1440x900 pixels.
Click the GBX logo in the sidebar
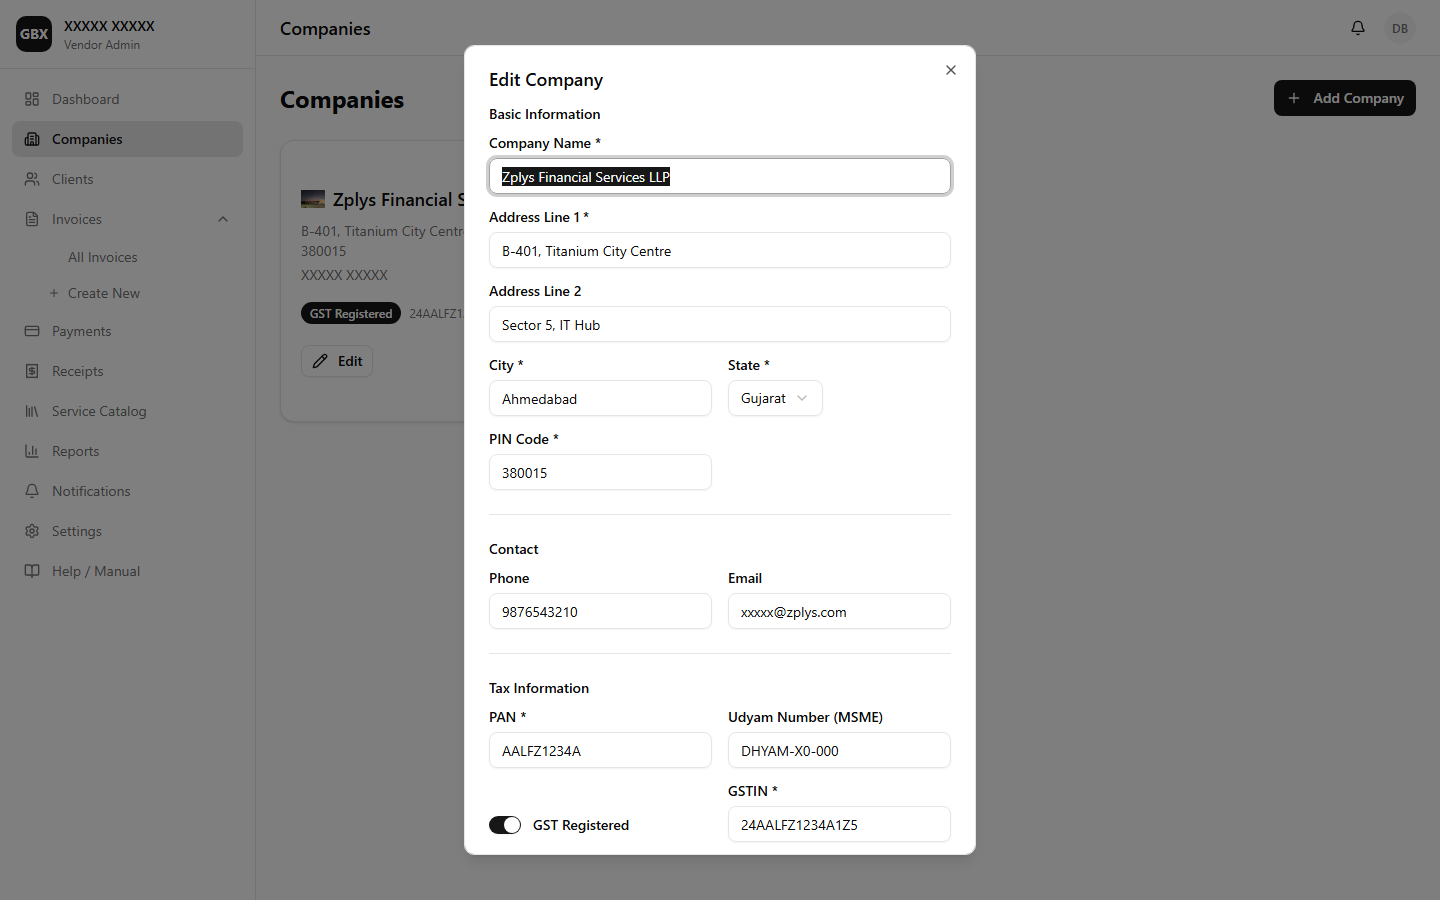click(x=34, y=34)
